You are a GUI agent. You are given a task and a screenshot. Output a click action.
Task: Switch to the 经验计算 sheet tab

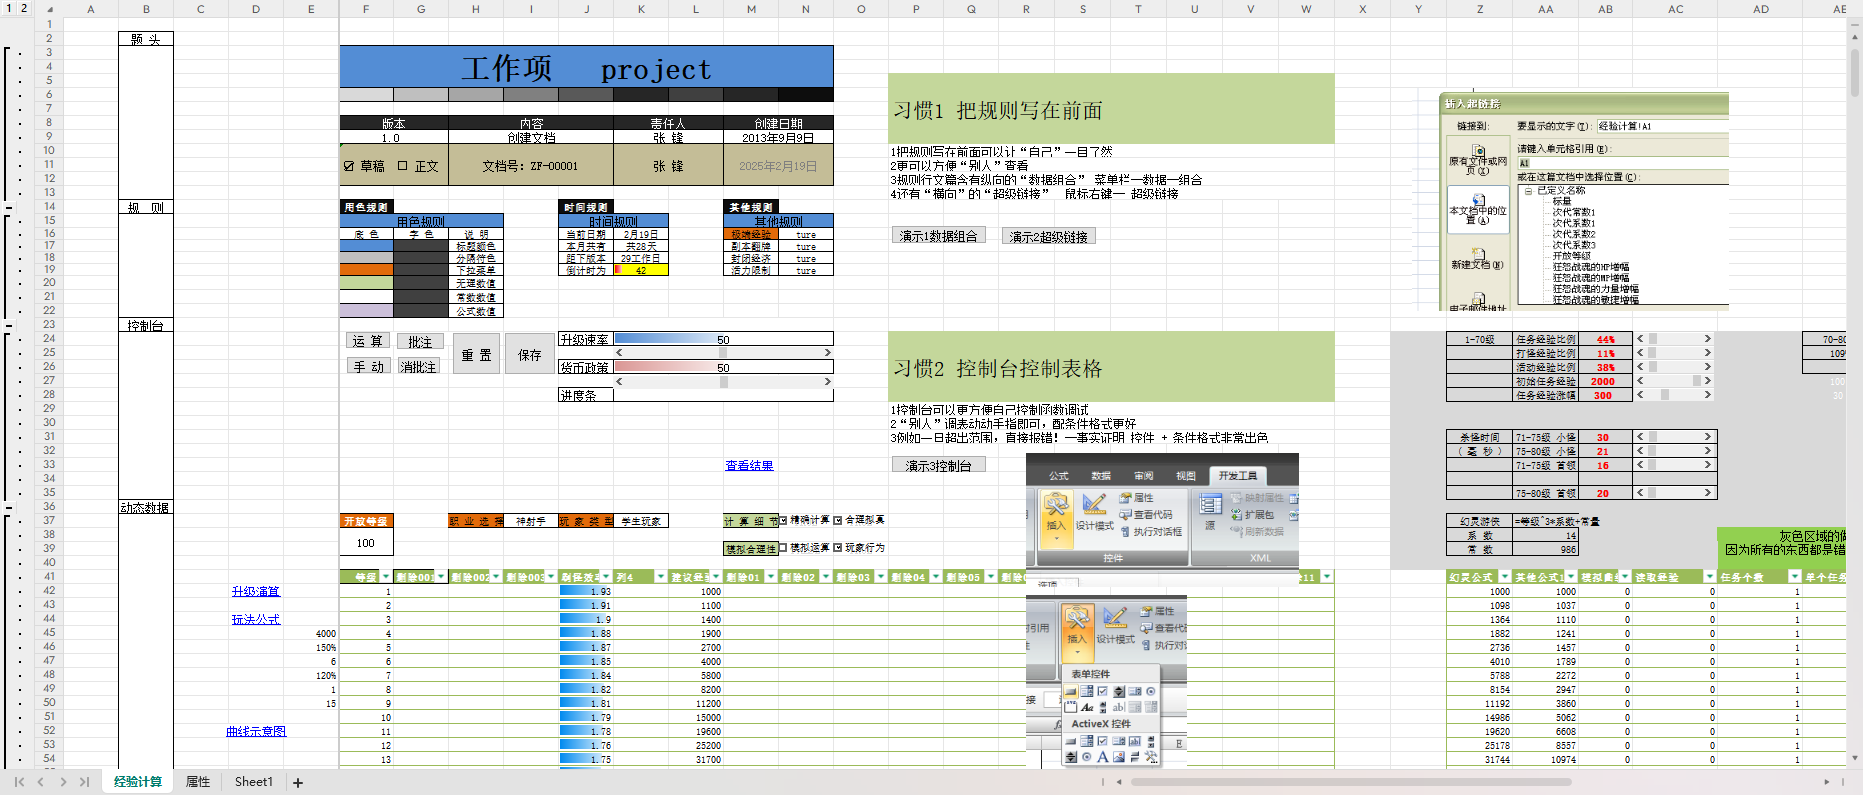tap(138, 782)
